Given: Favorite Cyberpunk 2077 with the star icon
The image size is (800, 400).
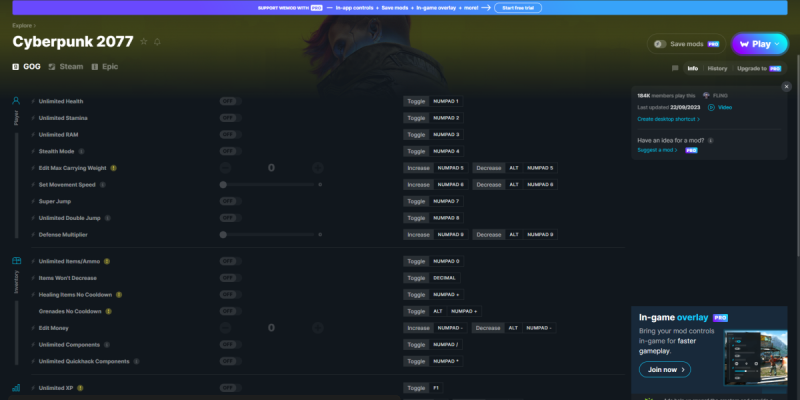Looking at the screenshot, I should [144, 42].
